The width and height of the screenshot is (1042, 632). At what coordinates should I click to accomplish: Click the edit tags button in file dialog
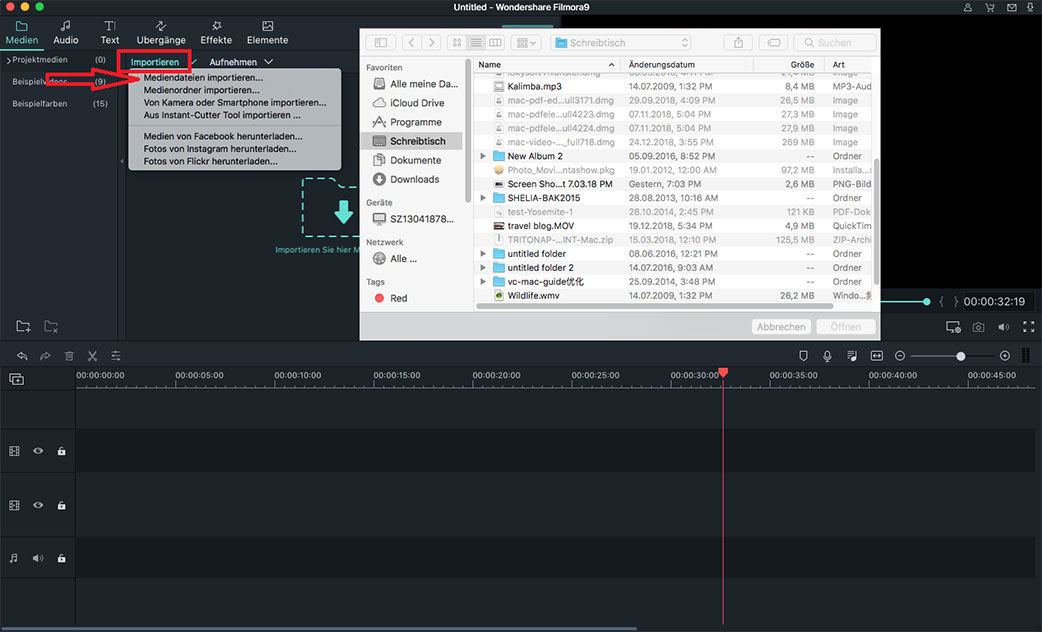(x=774, y=43)
